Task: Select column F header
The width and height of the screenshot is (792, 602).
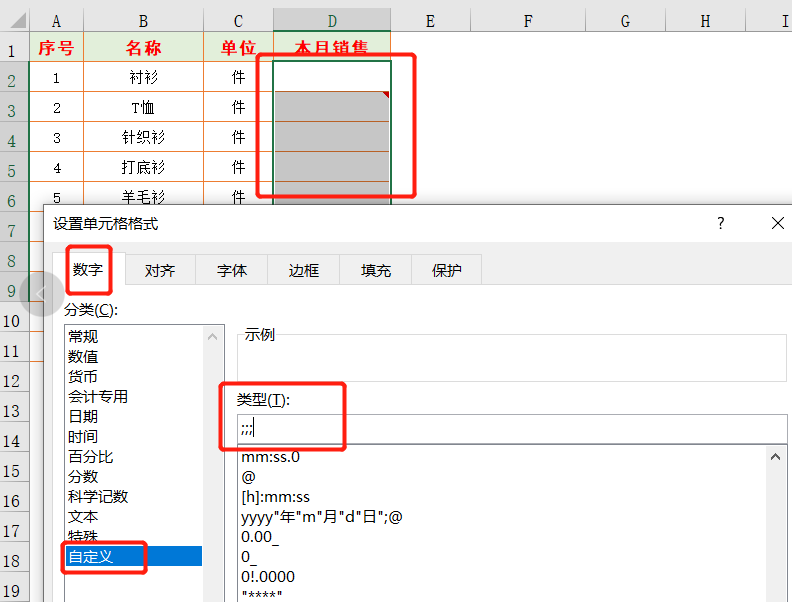Action: [x=528, y=21]
